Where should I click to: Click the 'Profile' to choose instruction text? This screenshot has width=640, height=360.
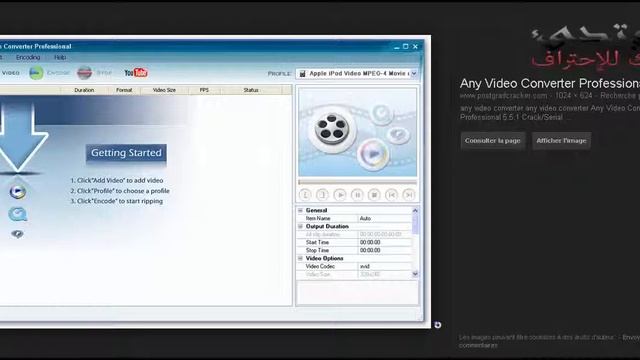120,191
